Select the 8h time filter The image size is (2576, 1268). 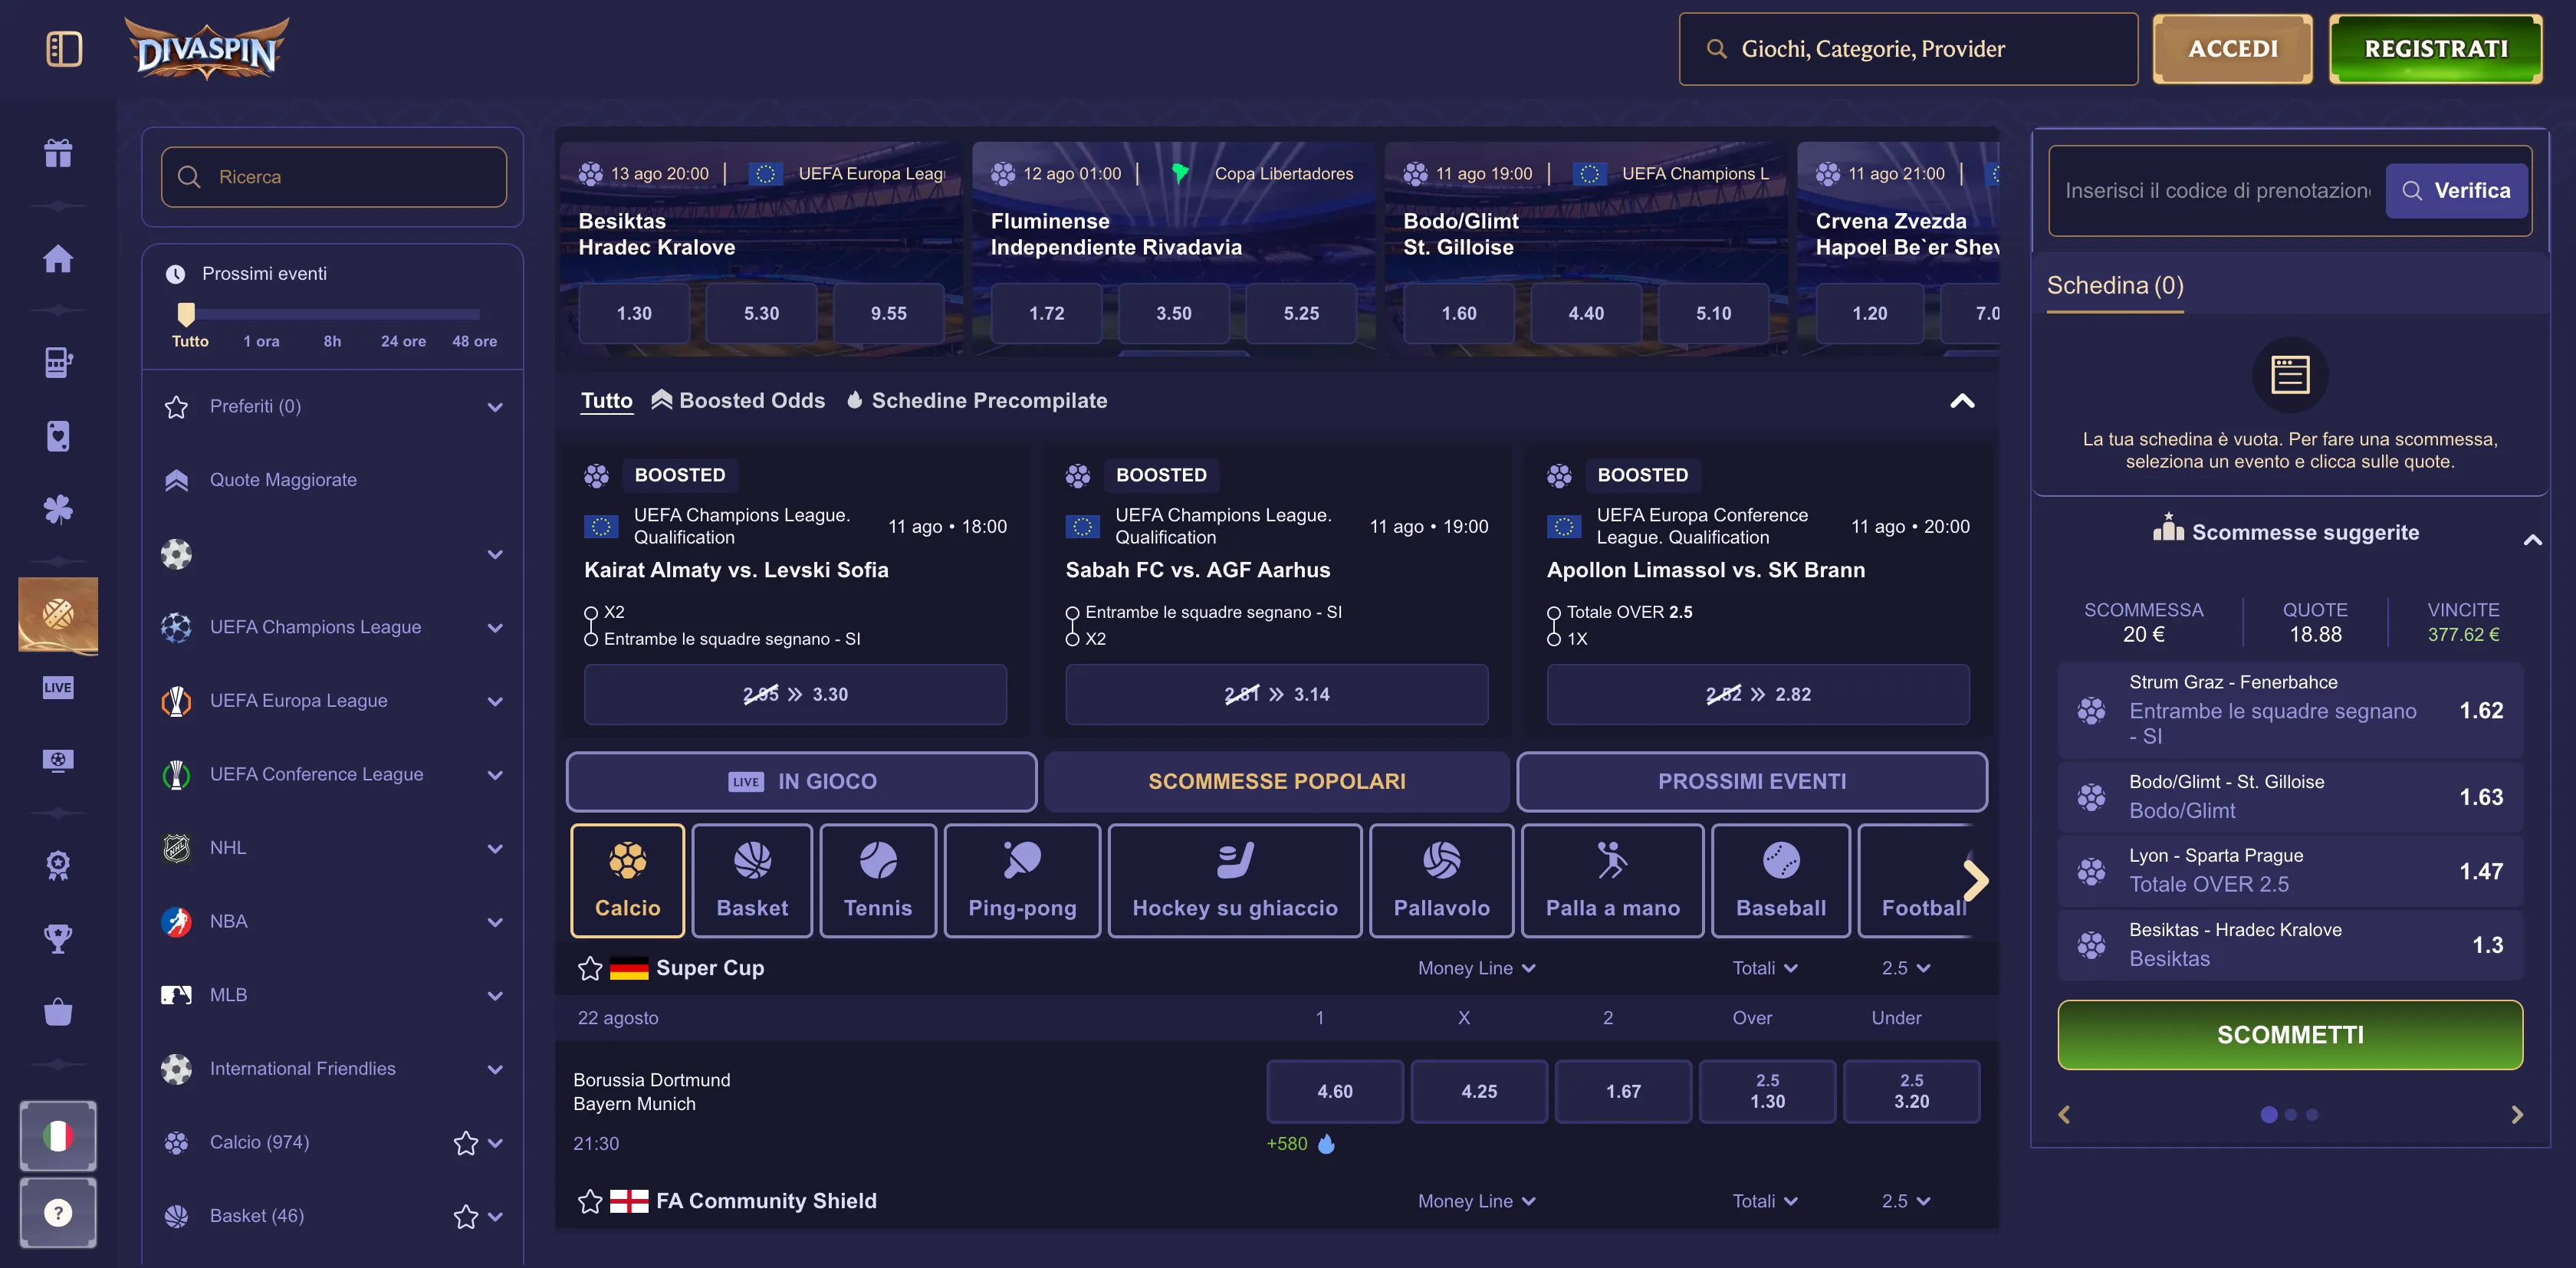pyautogui.click(x=332, y=341)
